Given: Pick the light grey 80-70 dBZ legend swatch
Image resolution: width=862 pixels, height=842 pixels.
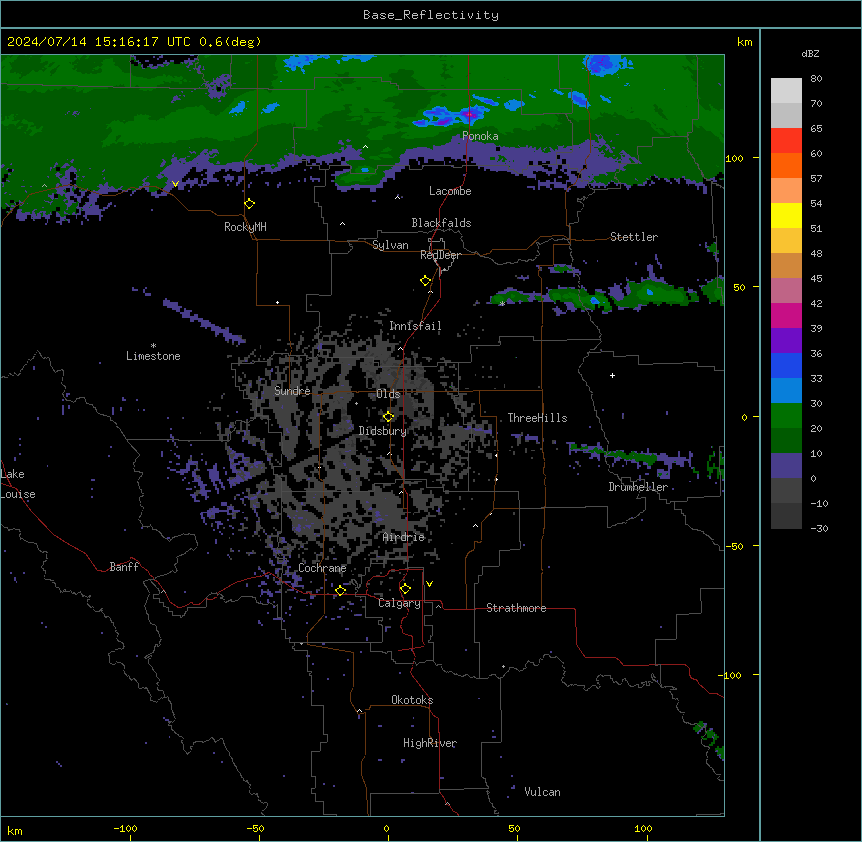Looking at the screenshot, I should coord(786,91).
